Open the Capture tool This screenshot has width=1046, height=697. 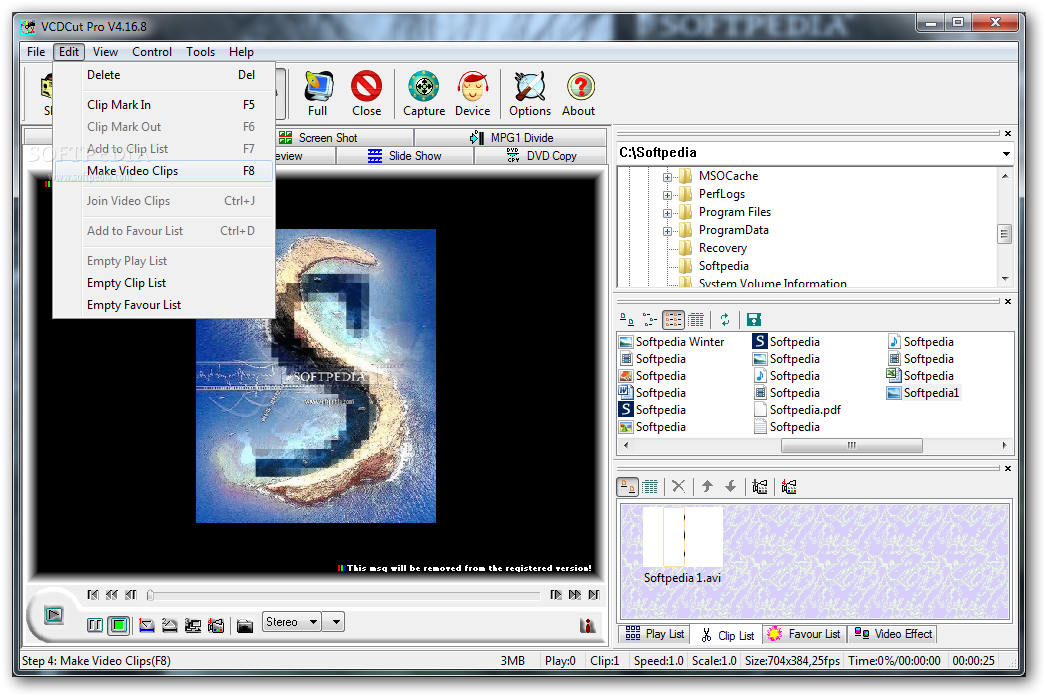click(x=424, y=93)
